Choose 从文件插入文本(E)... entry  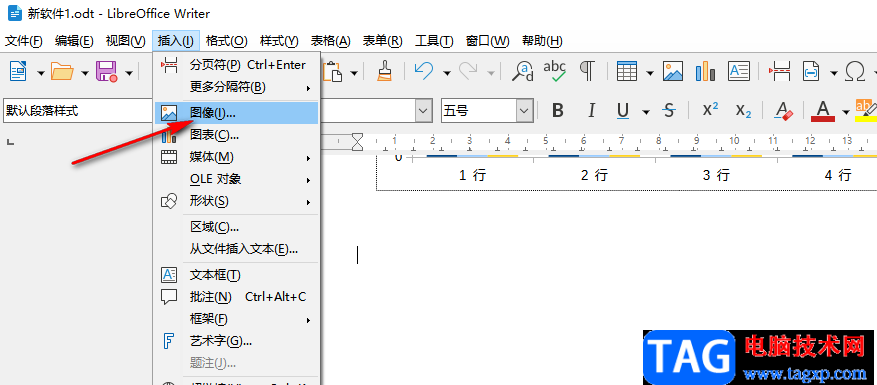click(x=236, y=249)
